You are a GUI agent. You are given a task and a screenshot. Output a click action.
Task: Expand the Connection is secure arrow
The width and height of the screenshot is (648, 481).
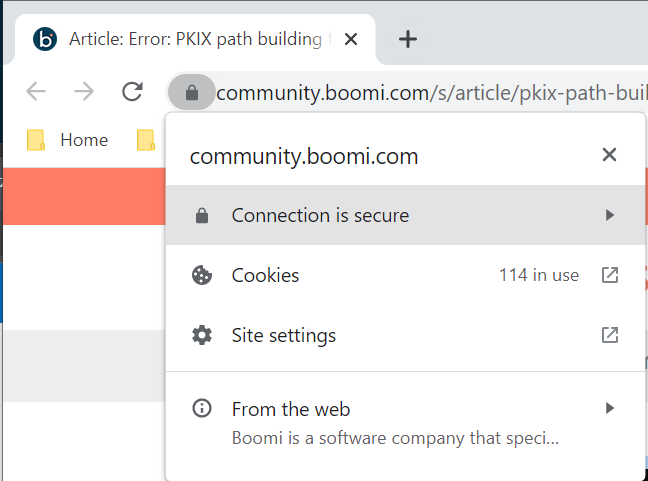pyautogui.click(x=610, y=215)
